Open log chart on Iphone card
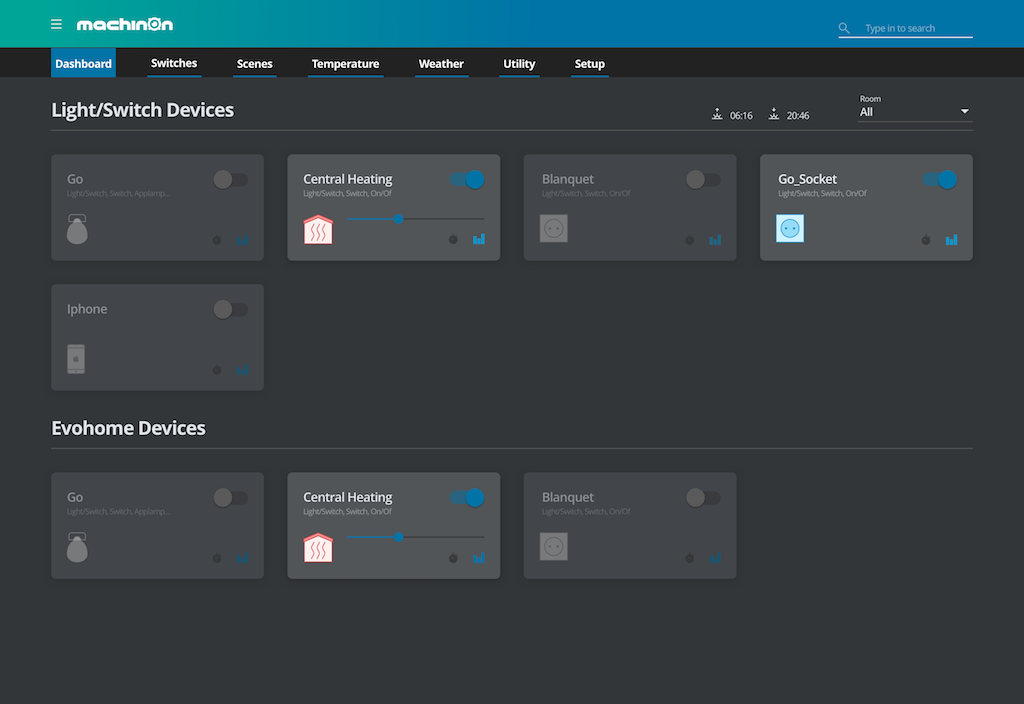 click(x=242, y=370)
